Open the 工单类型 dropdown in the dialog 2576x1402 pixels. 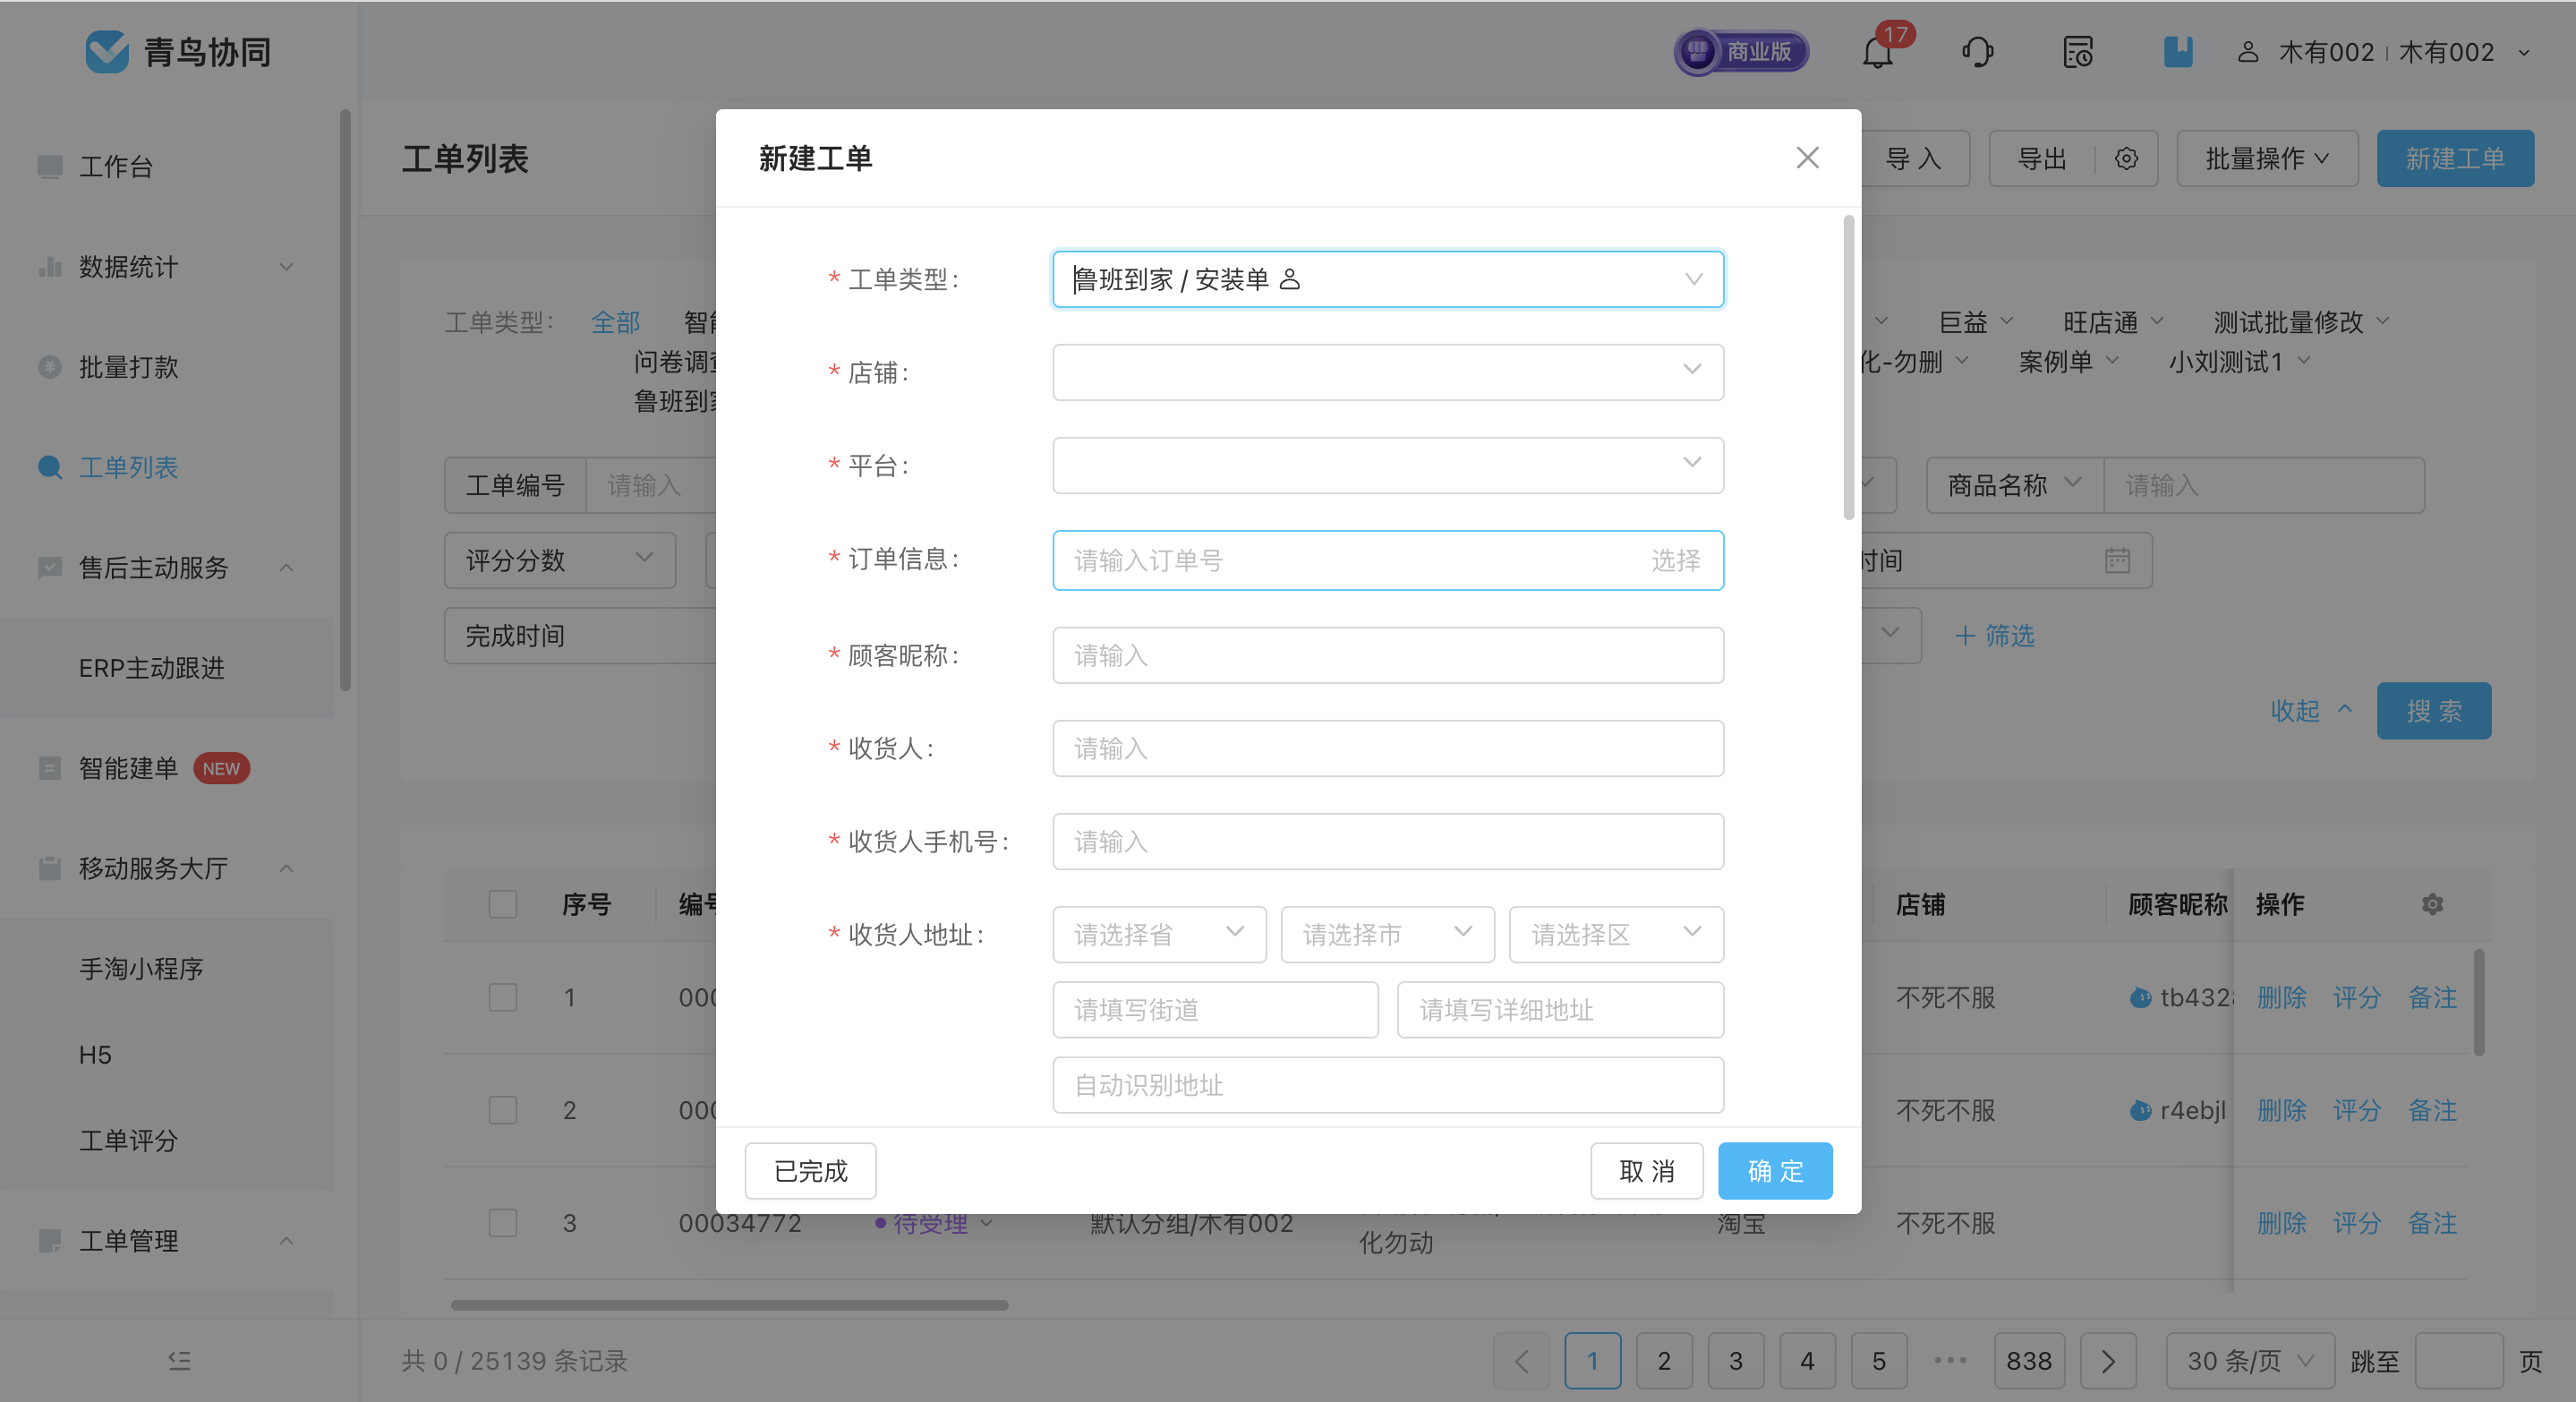click(x=1388, y=279)
